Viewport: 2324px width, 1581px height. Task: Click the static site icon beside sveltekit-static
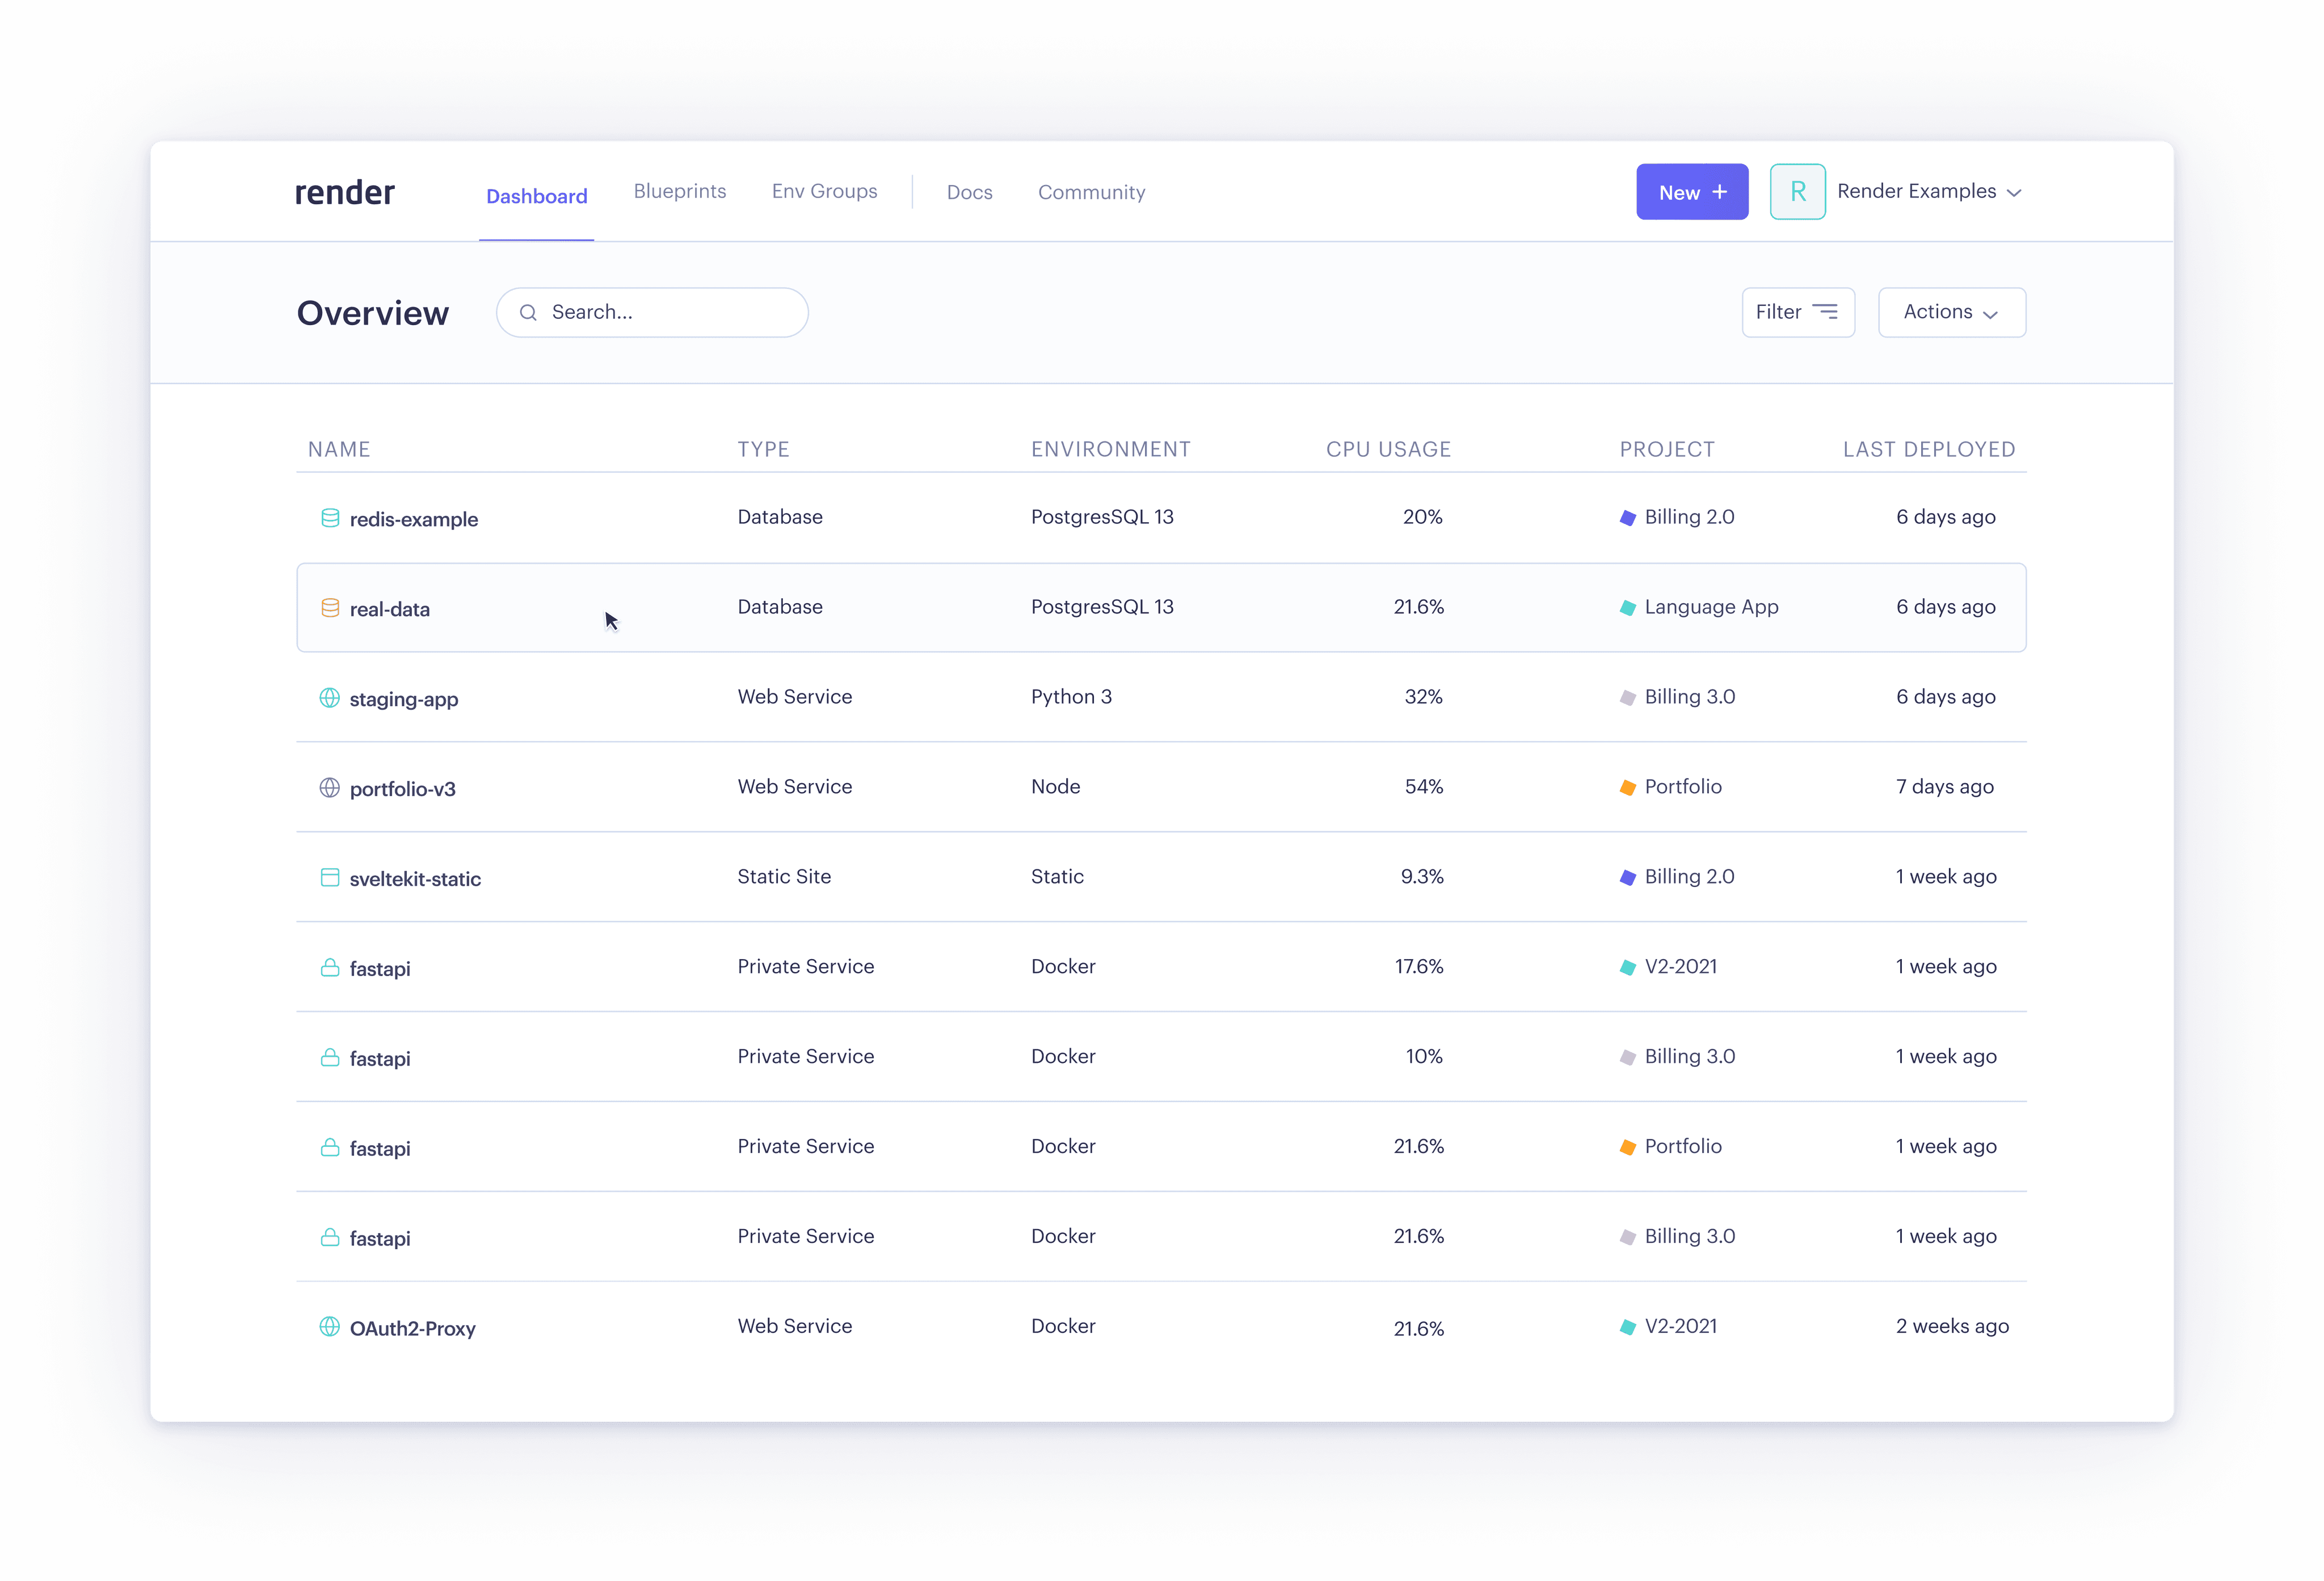coord(329,878)
